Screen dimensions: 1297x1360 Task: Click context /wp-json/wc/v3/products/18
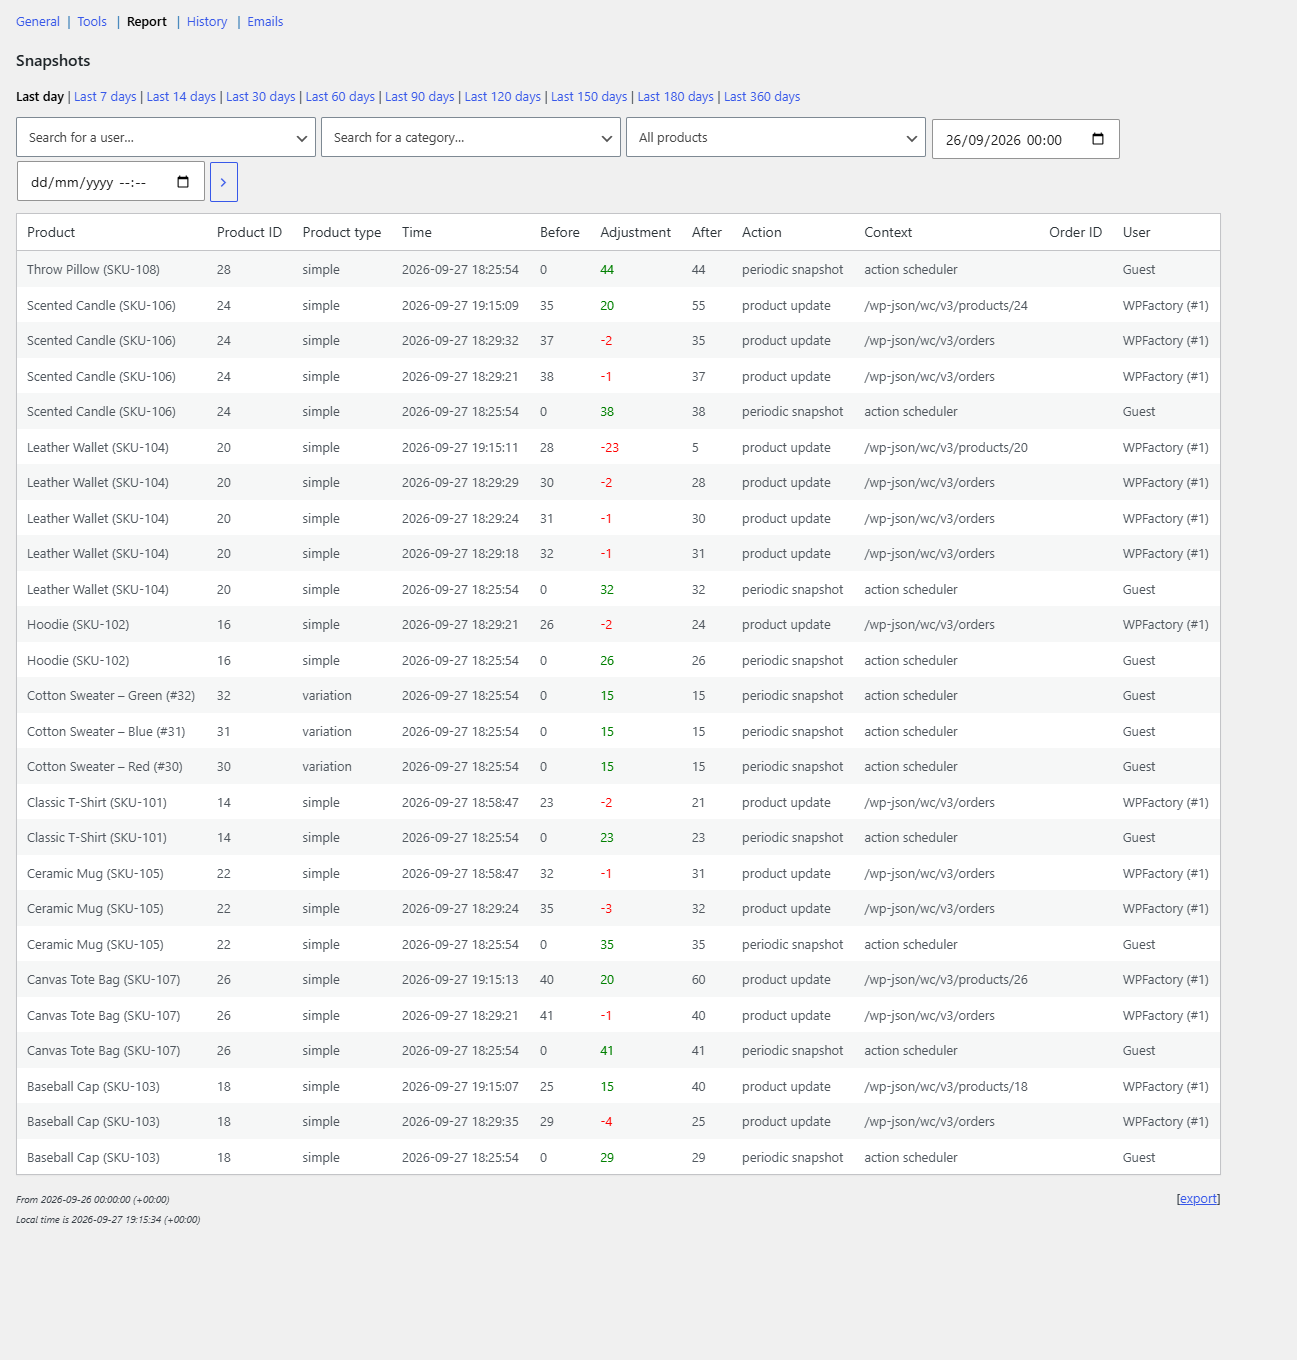pos(946,1087)
